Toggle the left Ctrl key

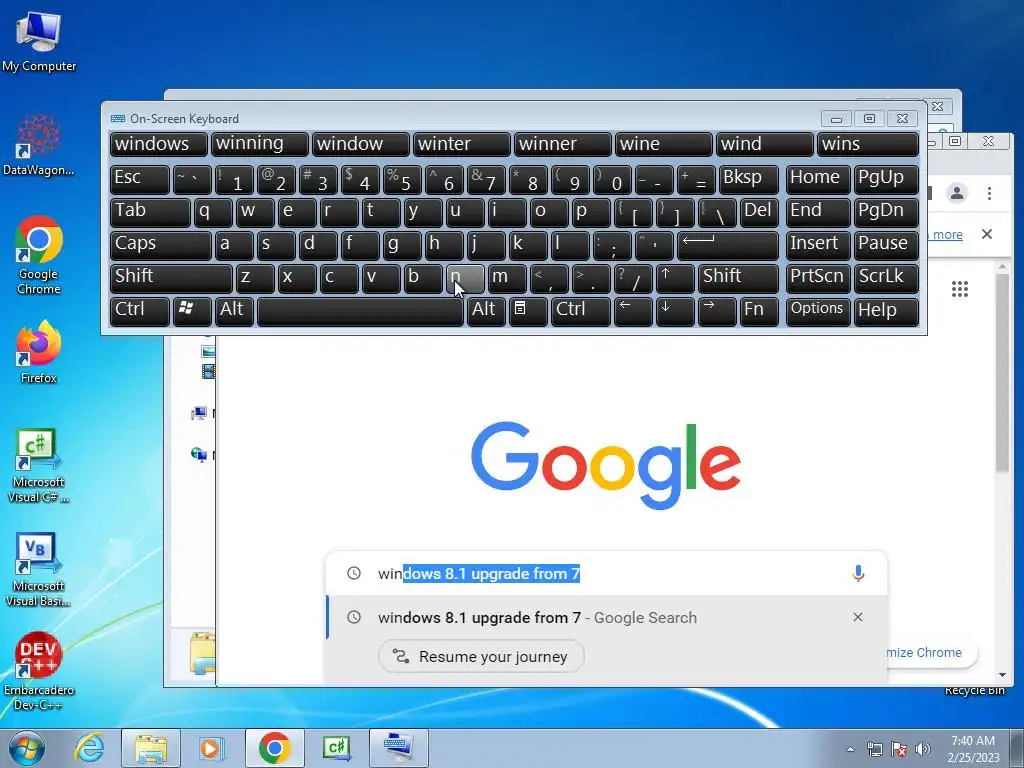point(140,311)
